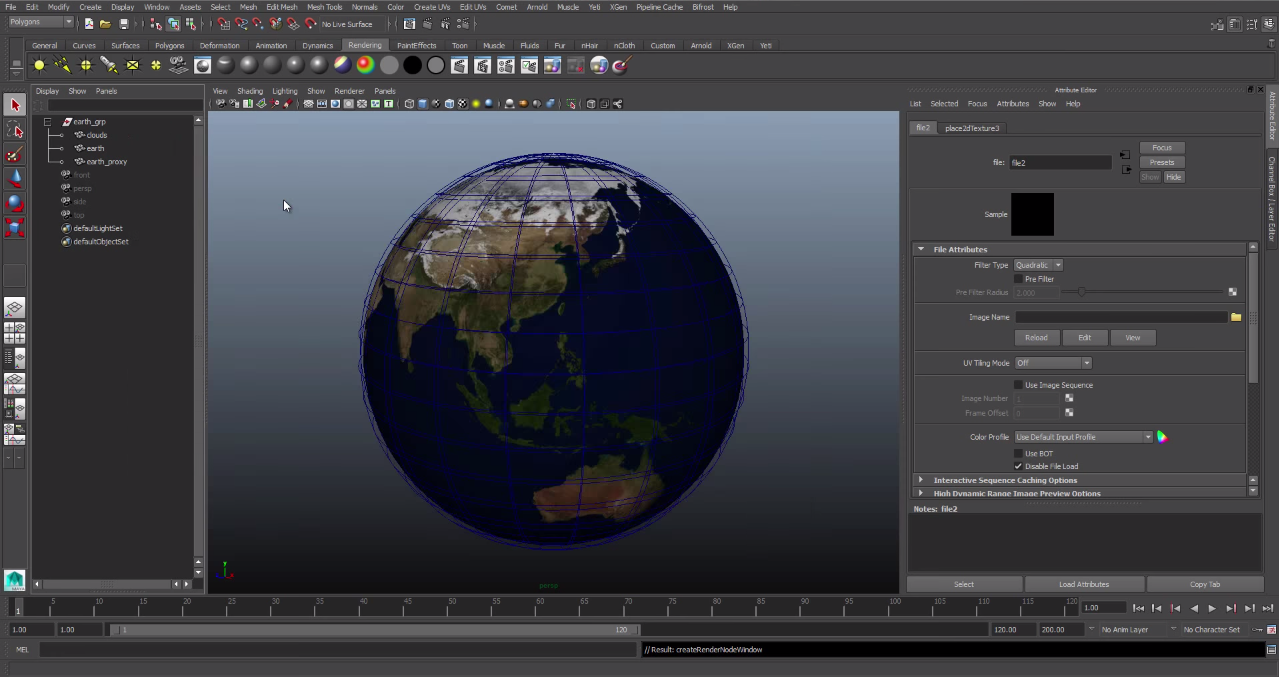Open the Filter Type dropdown
The width and height of the screenshot is (1279, 677).
pyautogui.click(x=1038, y=265)
